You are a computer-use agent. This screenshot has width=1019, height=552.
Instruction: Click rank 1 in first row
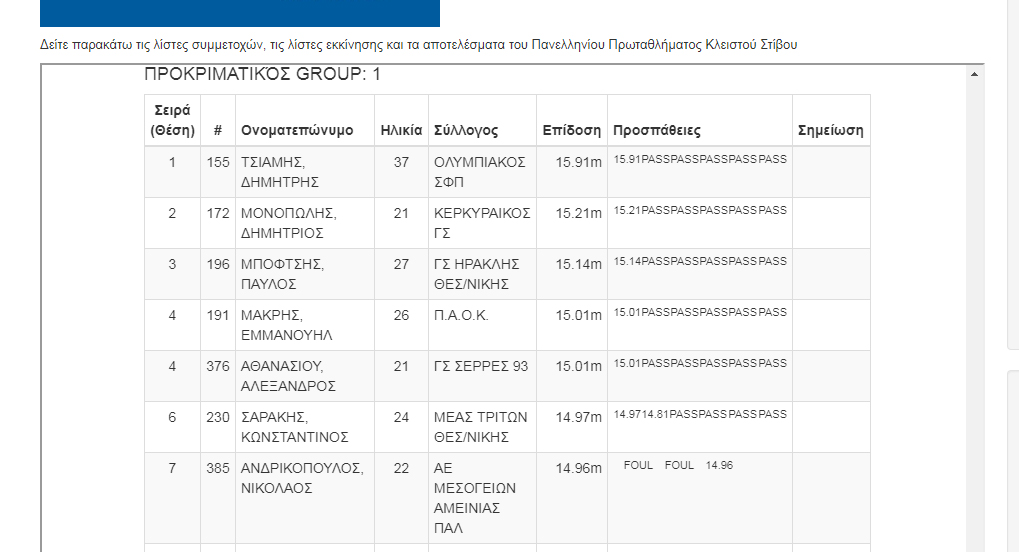[x=172, y=162]
